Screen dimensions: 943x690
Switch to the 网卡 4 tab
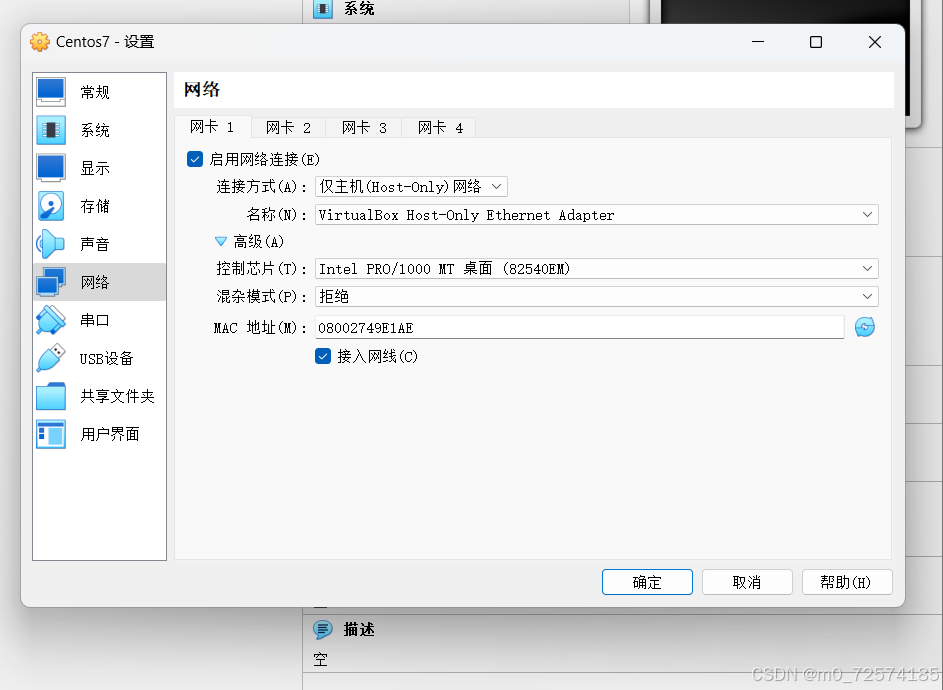(440, 128)
